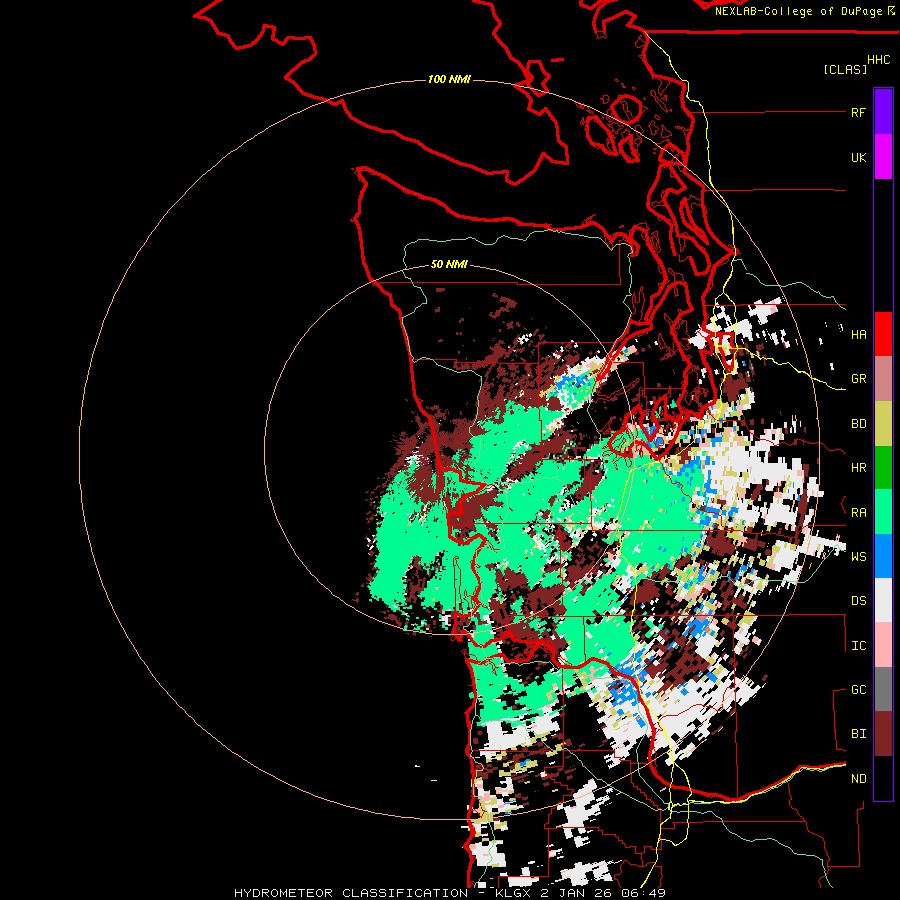Click the ND legend label

click(858, 779)
